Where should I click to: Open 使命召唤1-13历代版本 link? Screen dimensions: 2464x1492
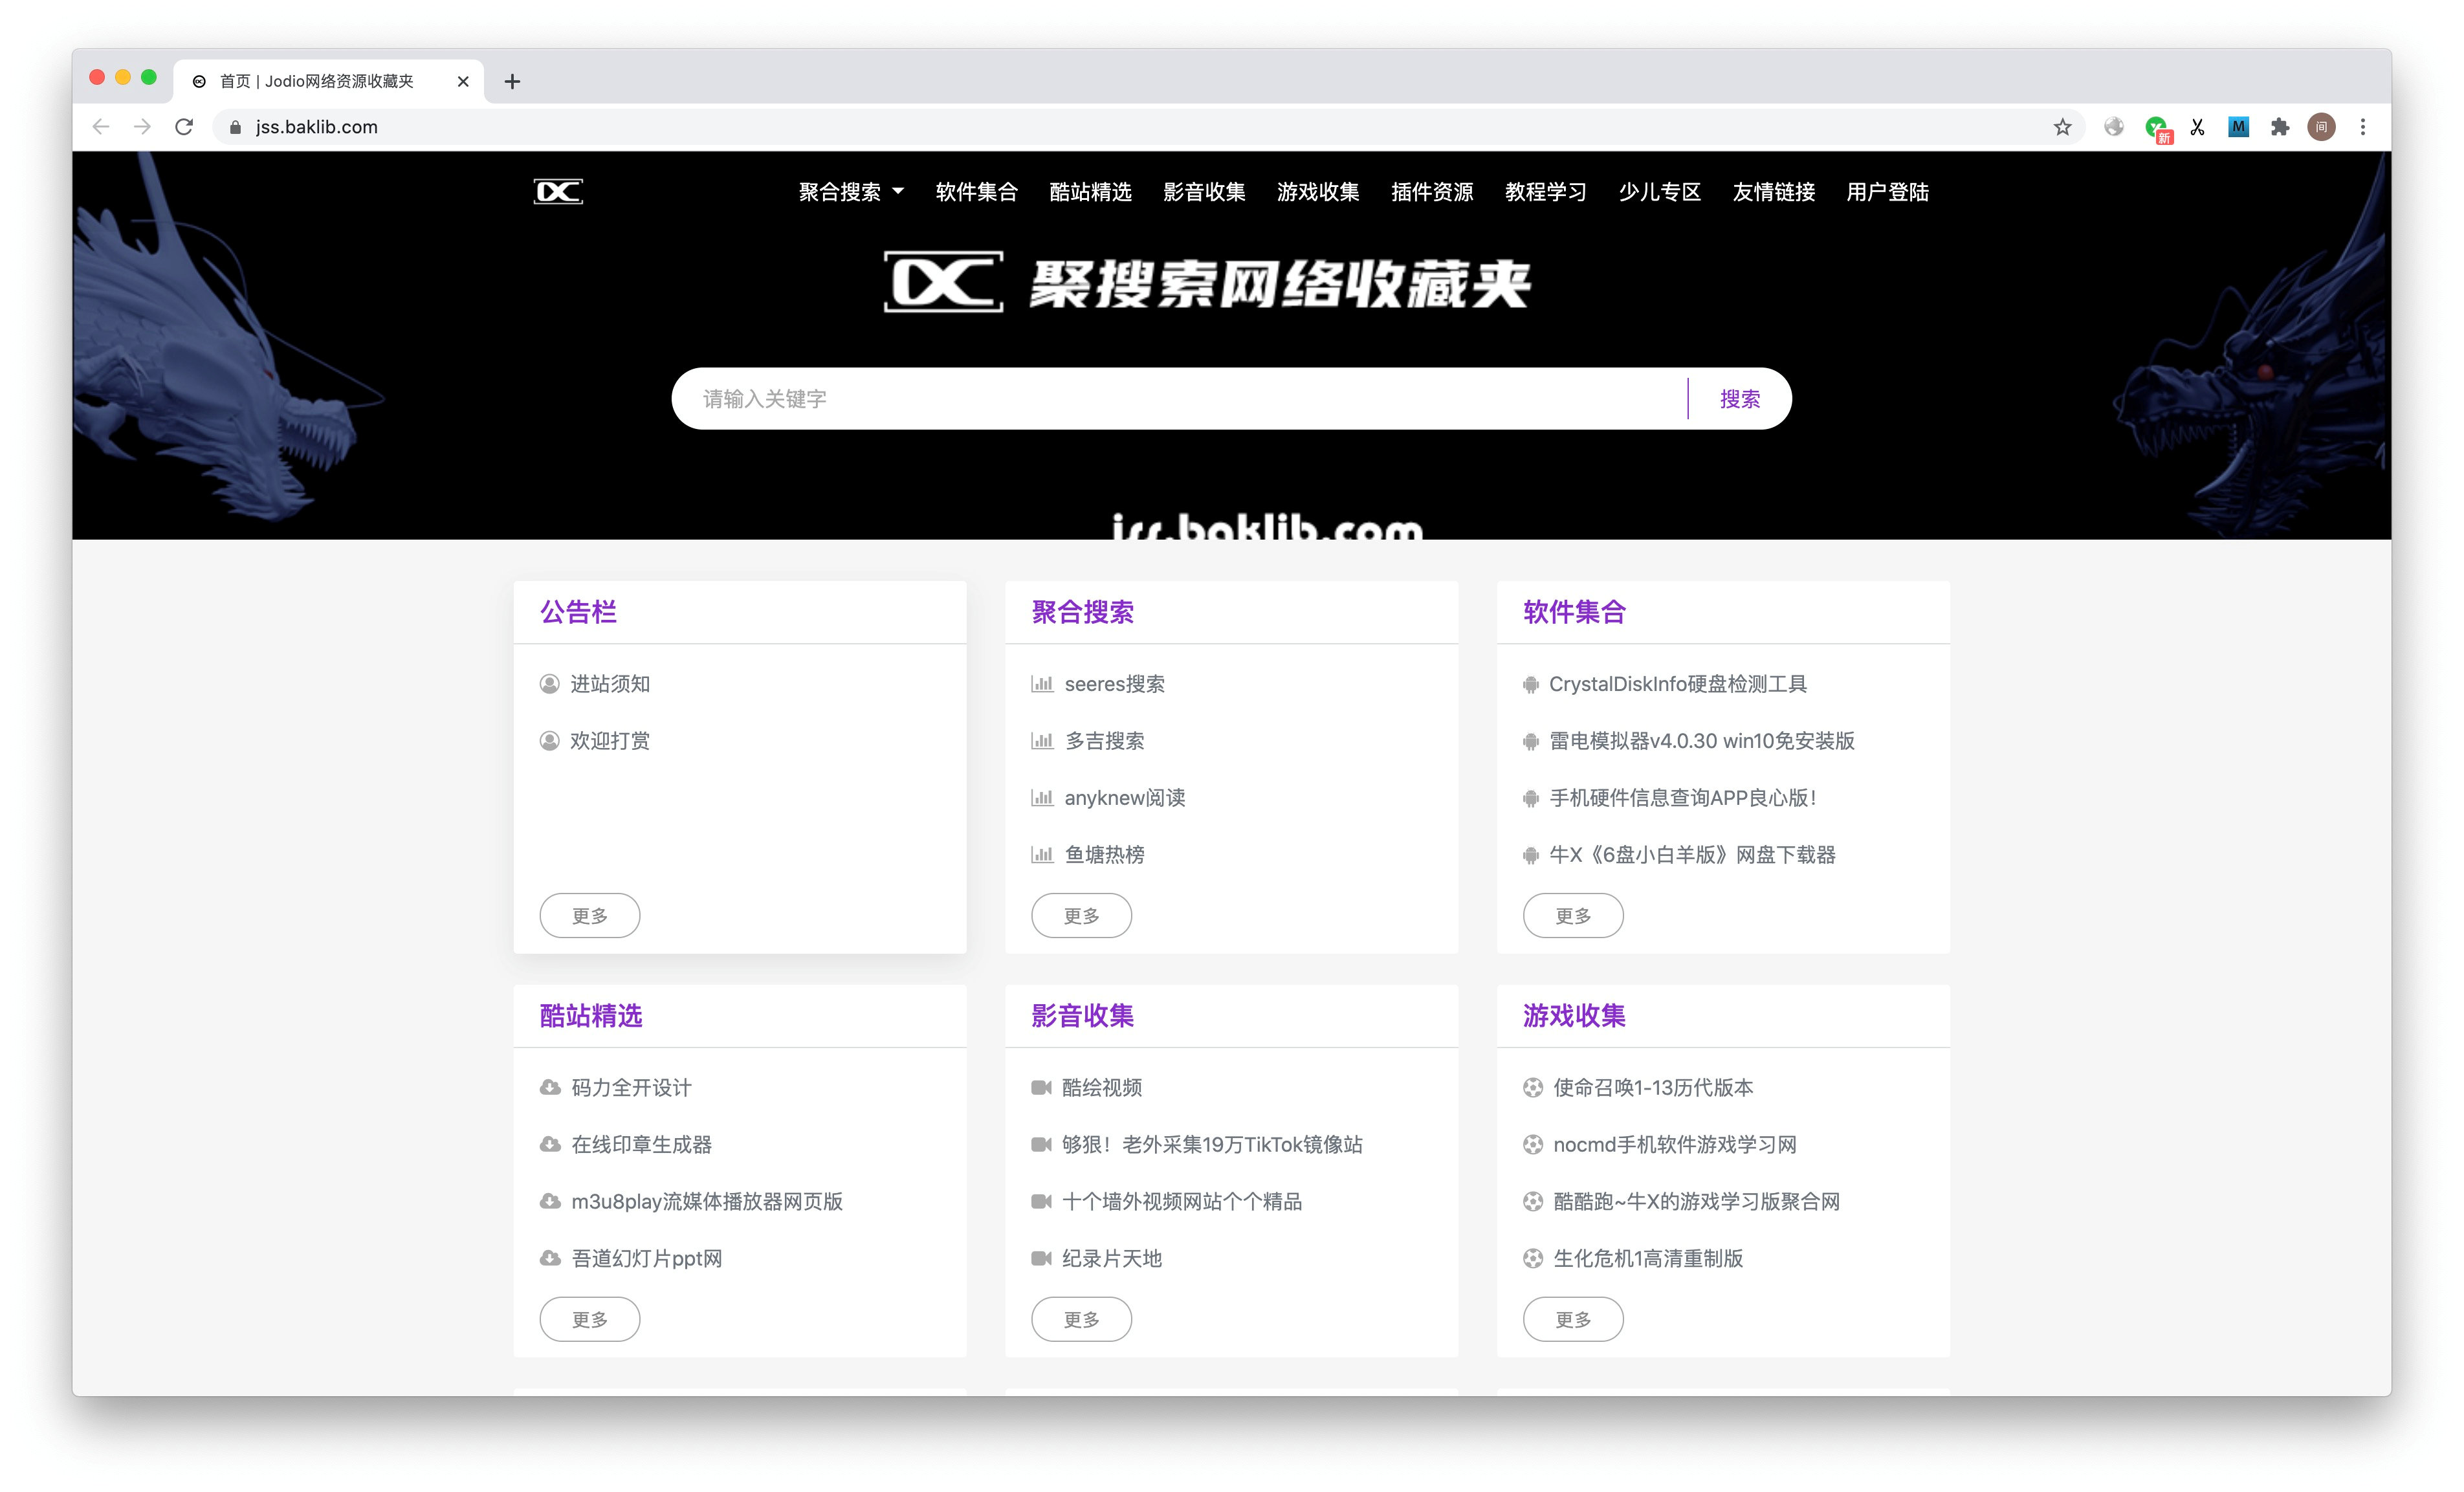(1653, 1088)
